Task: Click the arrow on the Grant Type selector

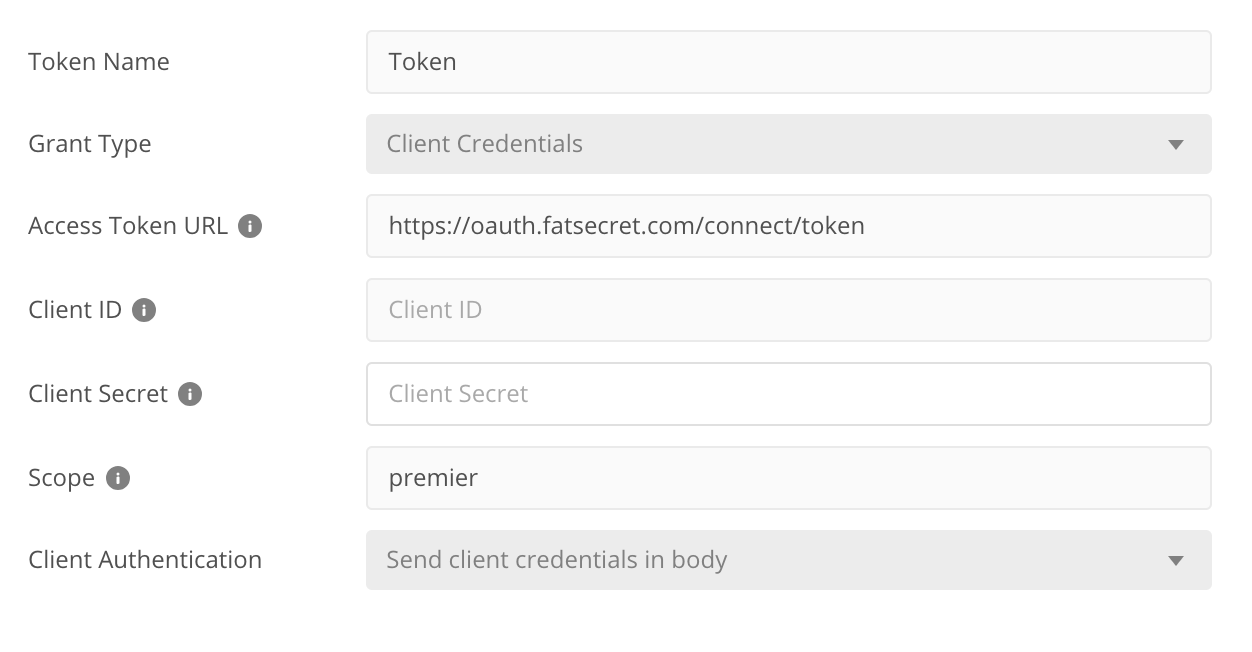Action: pos(1176,145)
